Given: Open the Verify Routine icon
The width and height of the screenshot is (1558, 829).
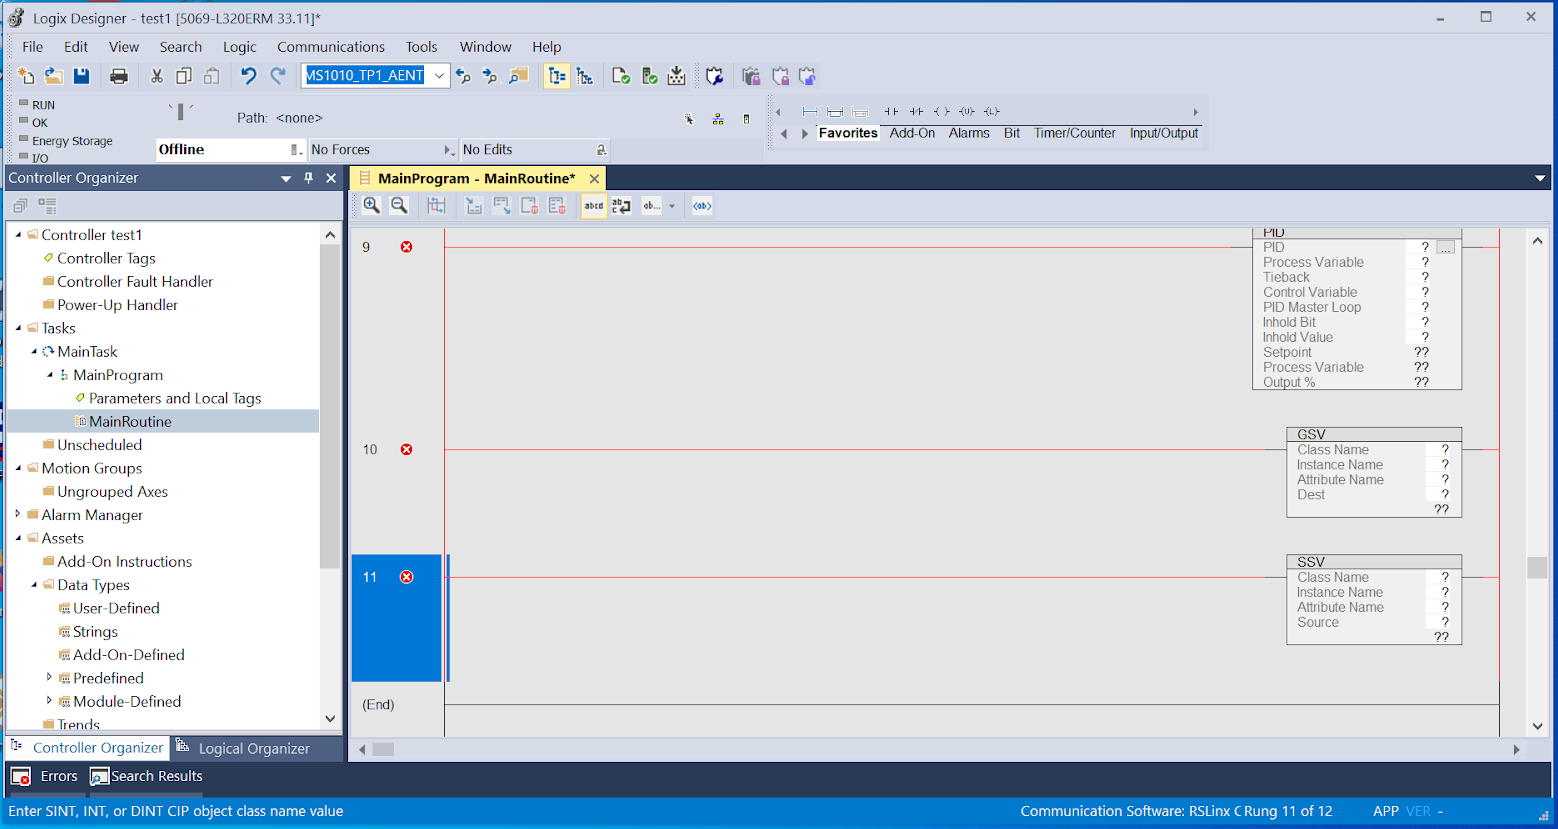Looking at the screenshot, I should tap(620, 75).
